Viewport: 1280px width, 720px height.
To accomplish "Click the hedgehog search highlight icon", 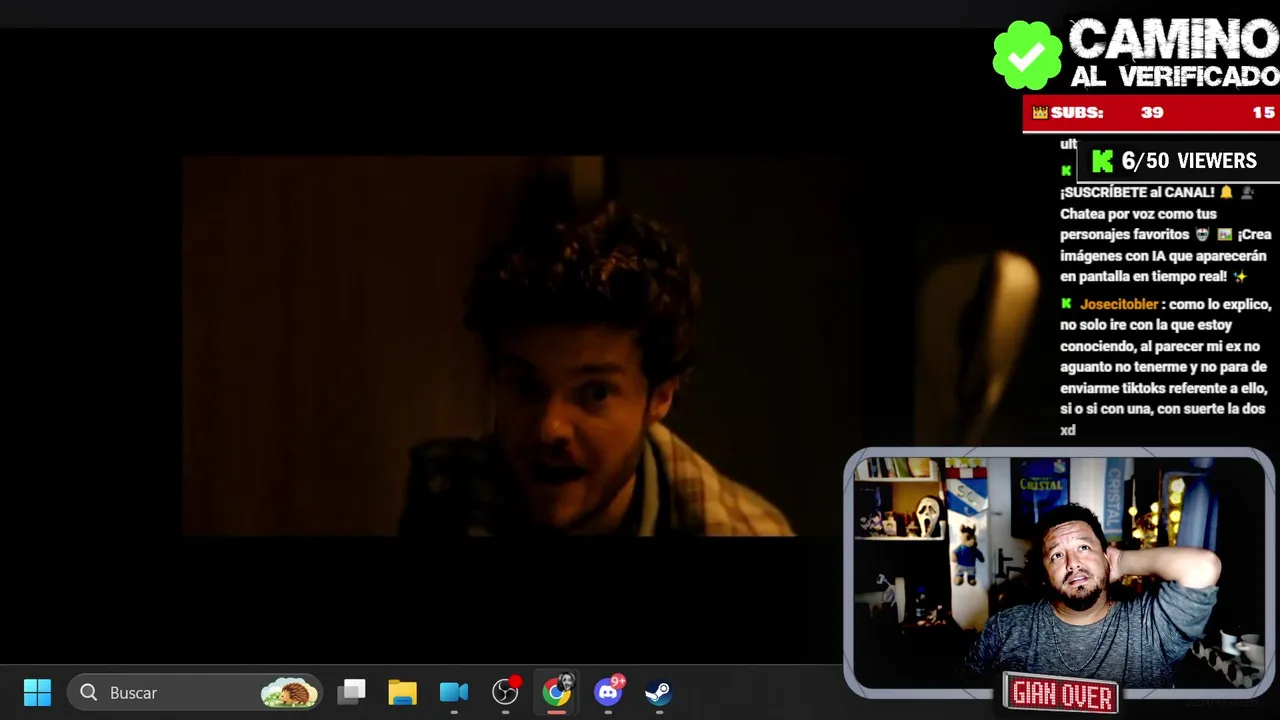I will click(289, 692).
